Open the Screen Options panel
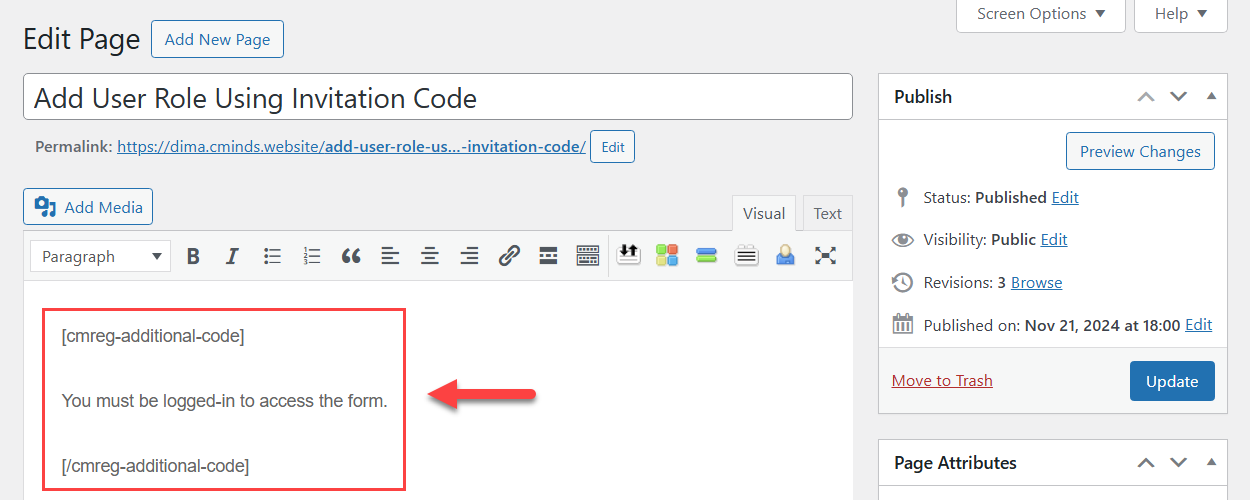The image size is (1250, 500). click(1041, 14)
